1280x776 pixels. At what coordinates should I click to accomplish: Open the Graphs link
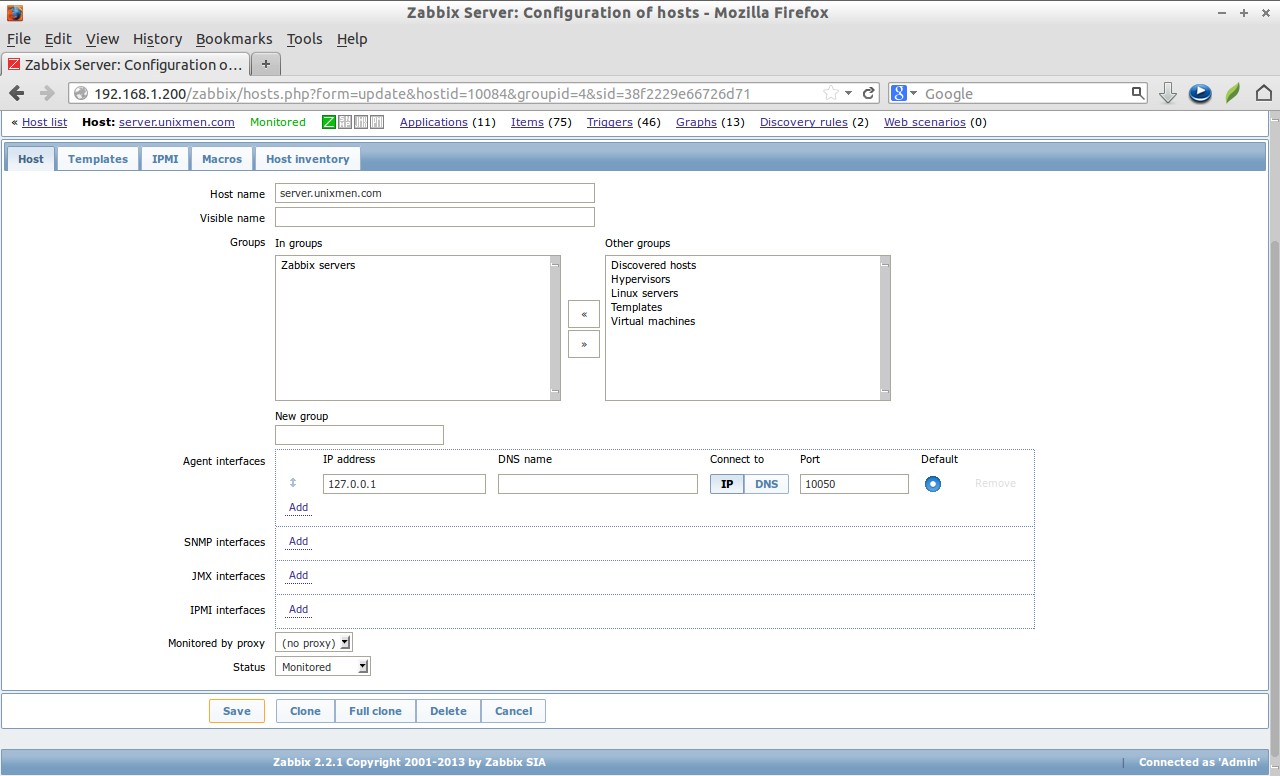pyautogui.click(x=696, y=122)
